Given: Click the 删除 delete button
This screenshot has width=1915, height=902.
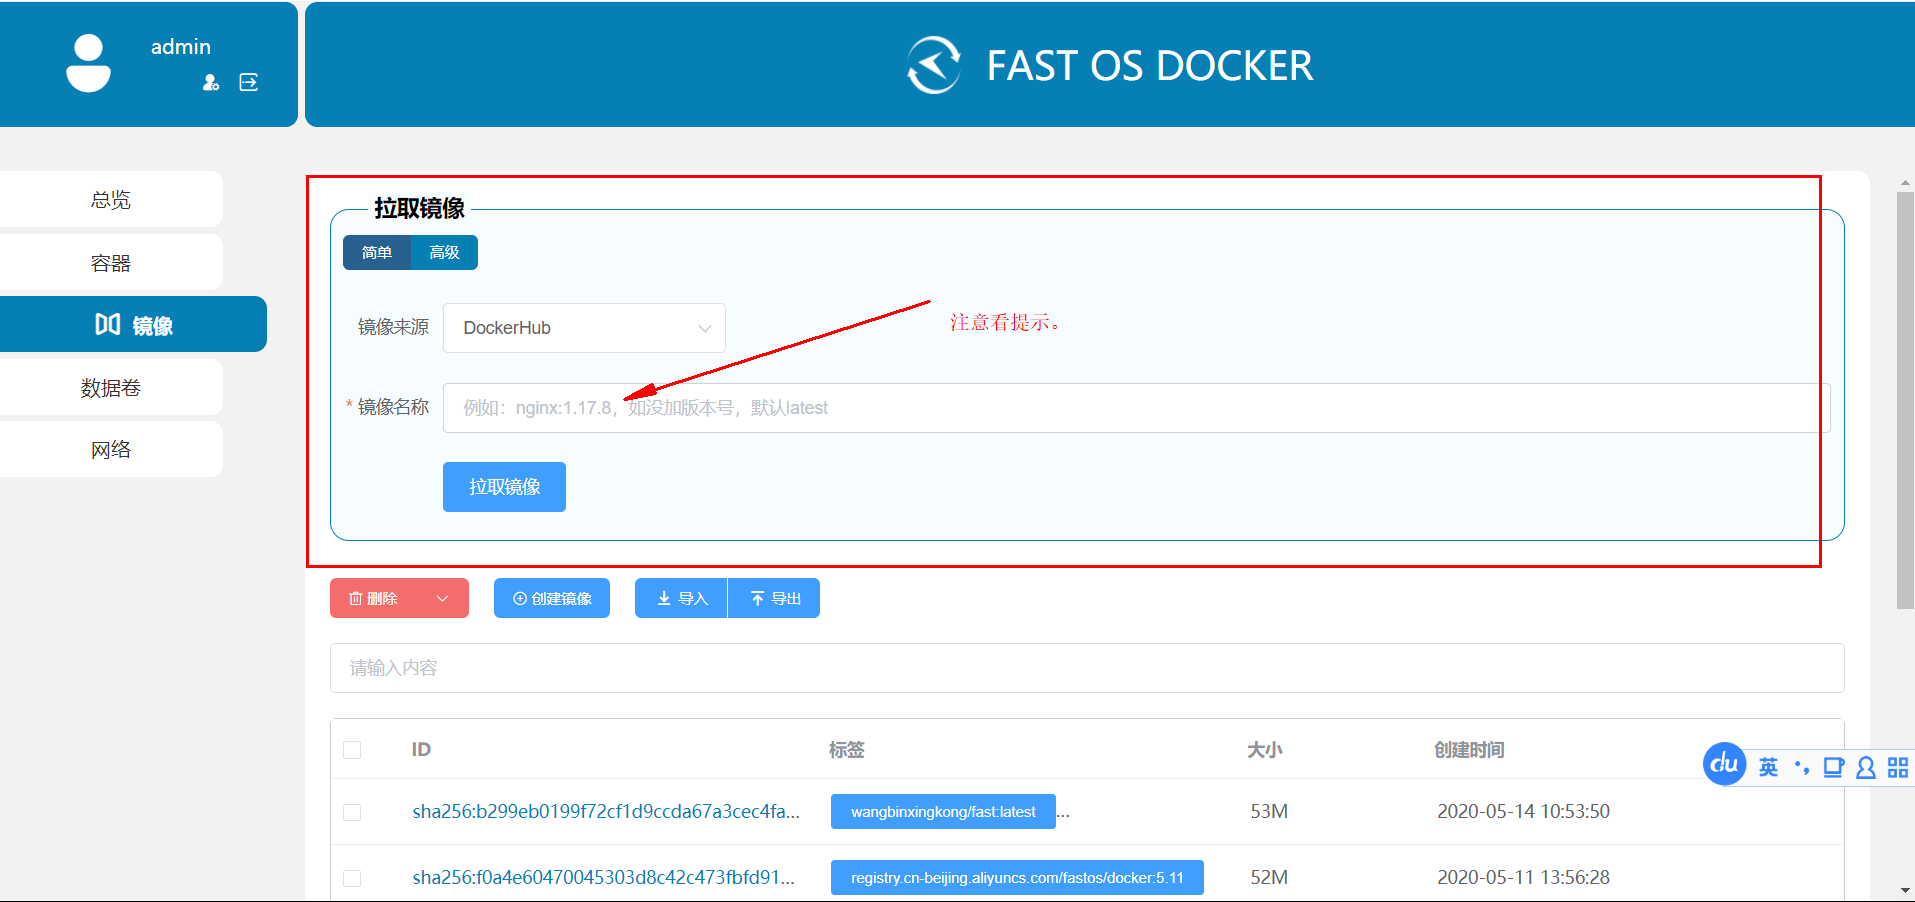Looking at the screenshot, I should coord(374,598).
